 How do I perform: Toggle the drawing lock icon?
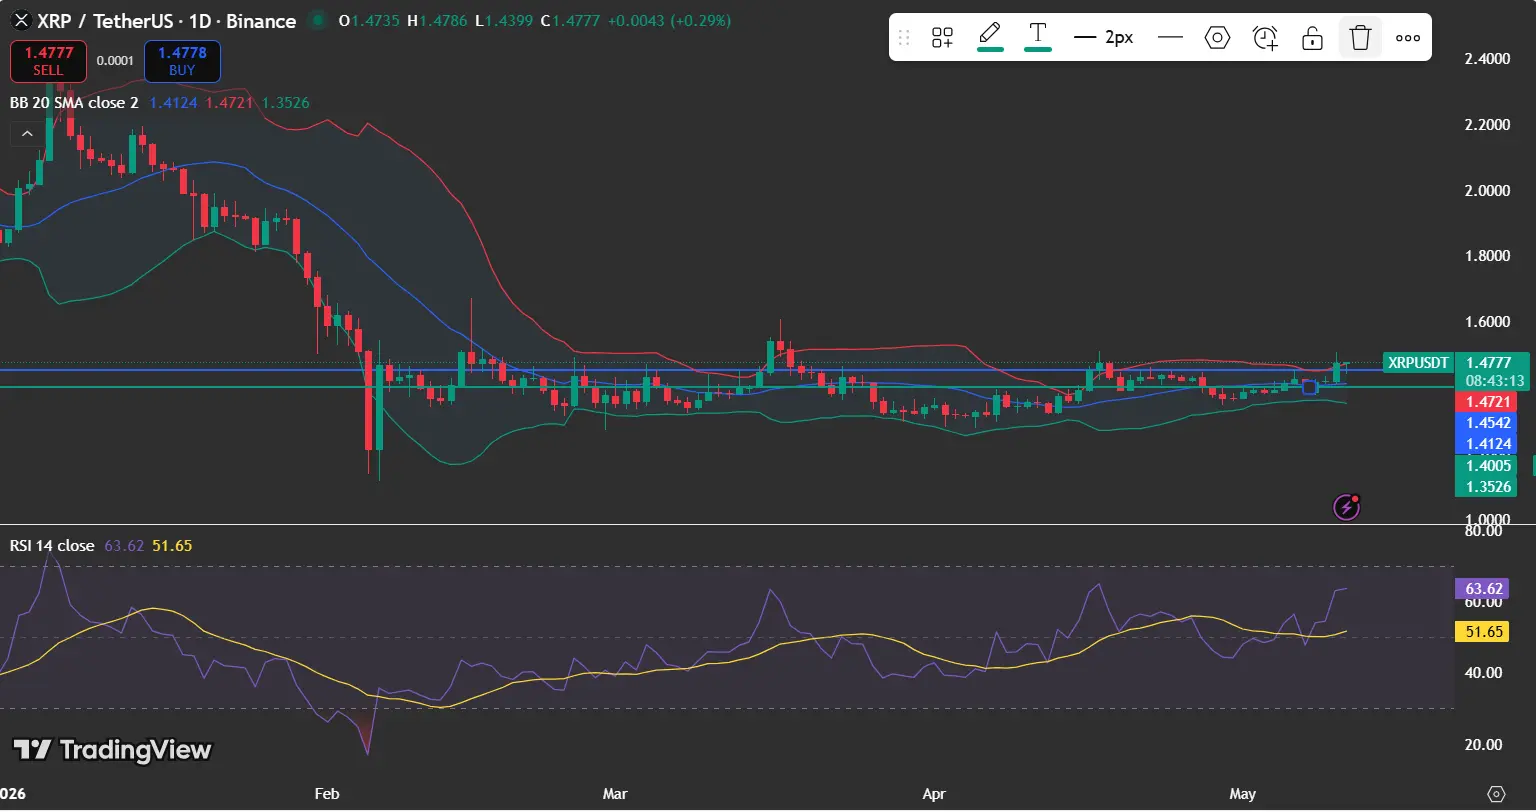1312,38
